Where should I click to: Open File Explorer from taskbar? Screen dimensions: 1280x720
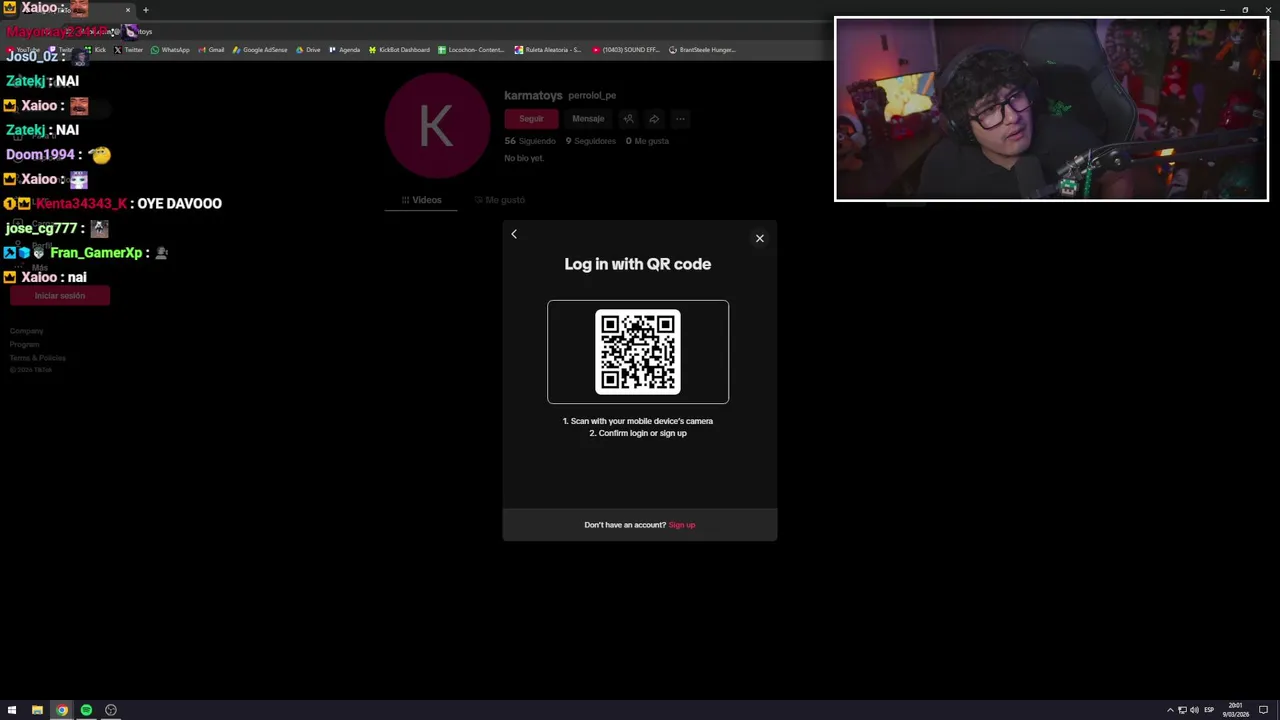click(37, 710)
